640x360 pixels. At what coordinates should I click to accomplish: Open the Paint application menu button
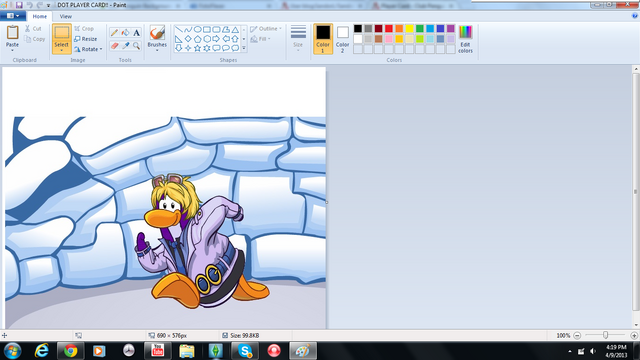point(13,16)
